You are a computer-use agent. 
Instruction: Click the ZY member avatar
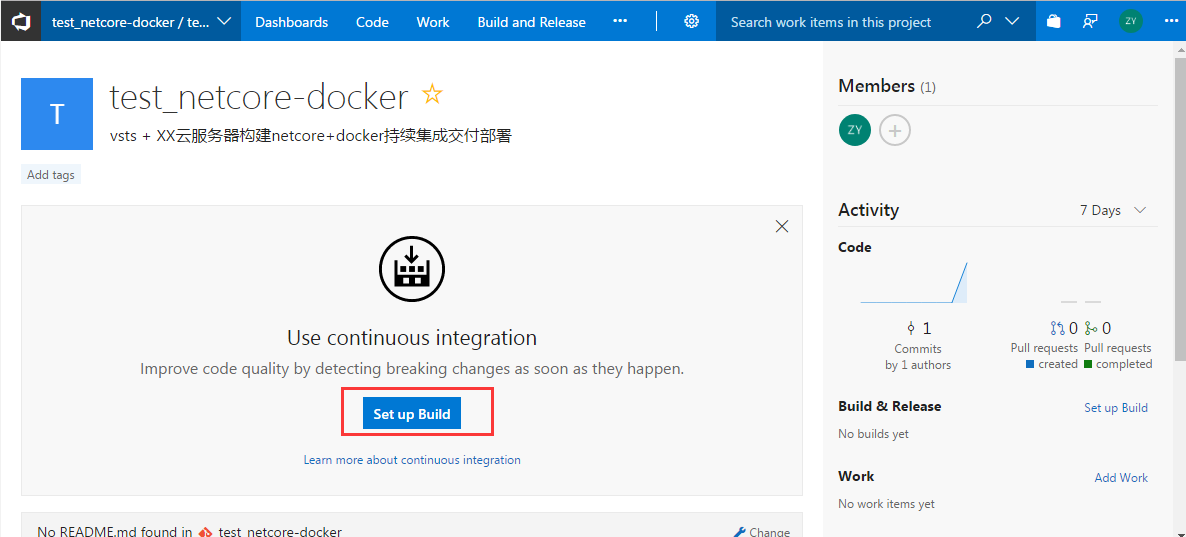[855, 130]
